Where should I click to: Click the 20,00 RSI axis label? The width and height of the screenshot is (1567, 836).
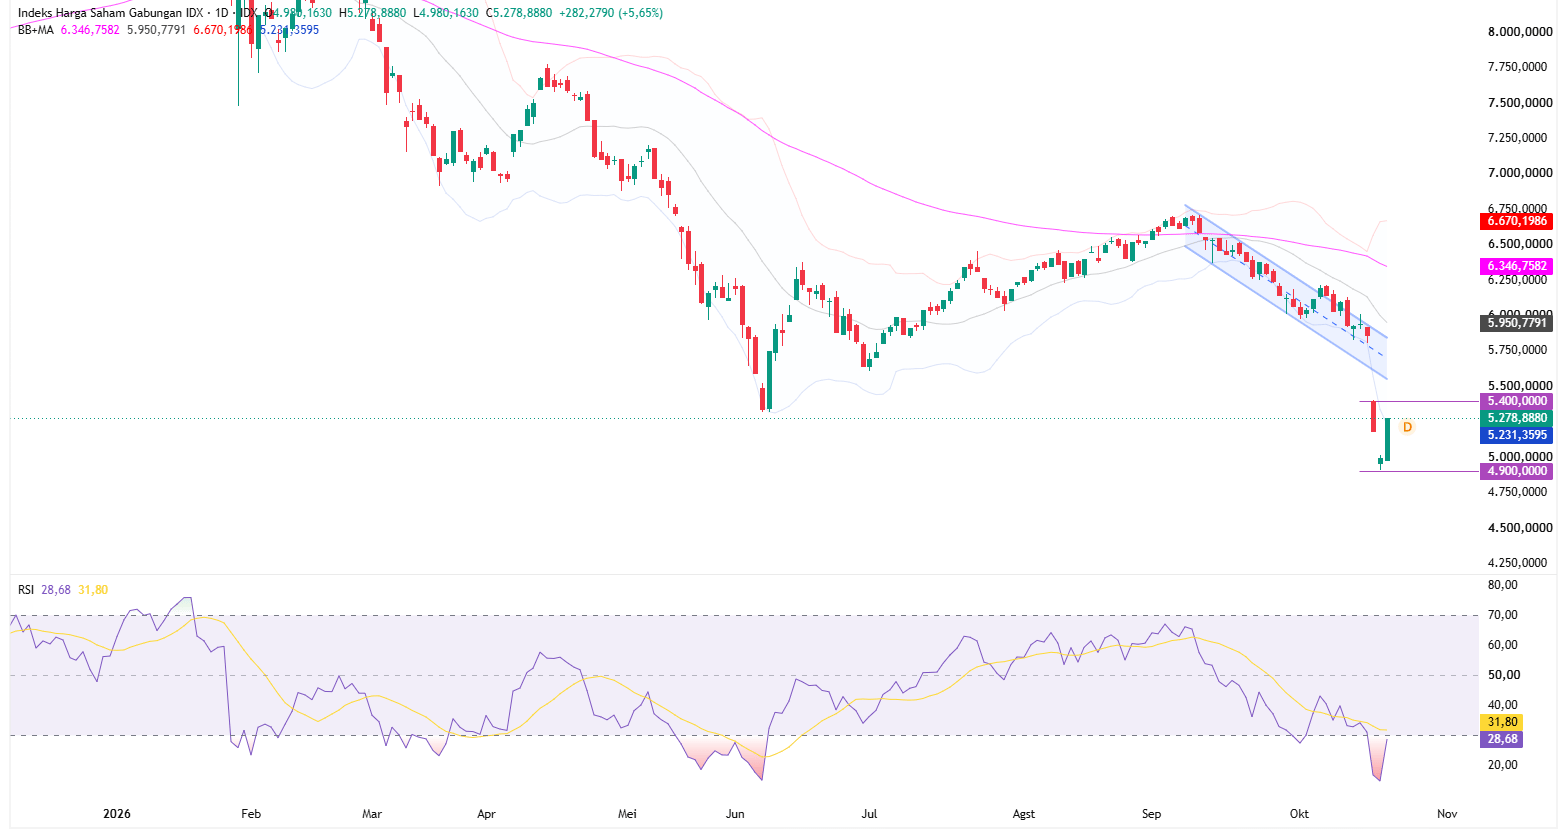pos(1503,765)
